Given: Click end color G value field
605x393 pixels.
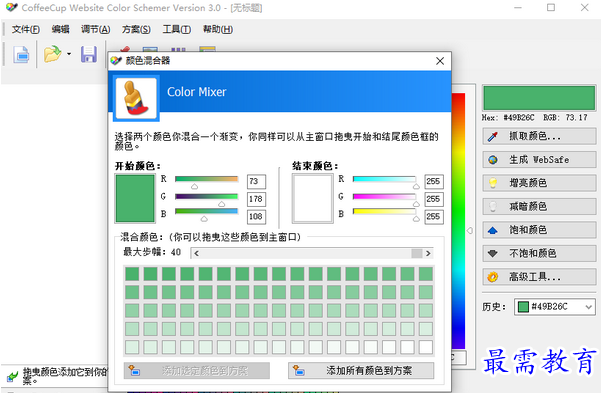Looking at the screenshot, I should pos(434,199).
